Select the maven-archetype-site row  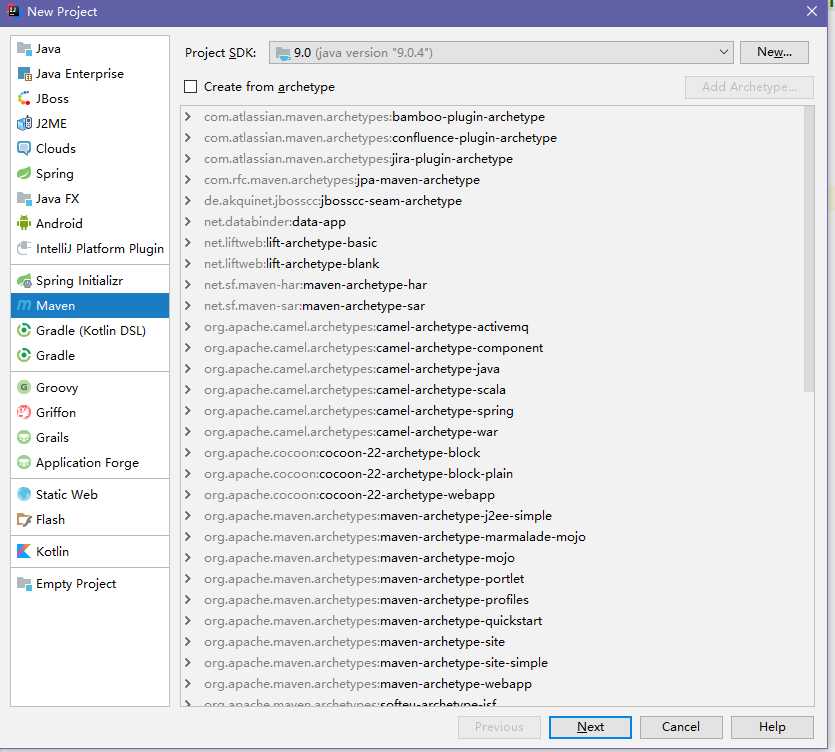(x=493, y=642)
